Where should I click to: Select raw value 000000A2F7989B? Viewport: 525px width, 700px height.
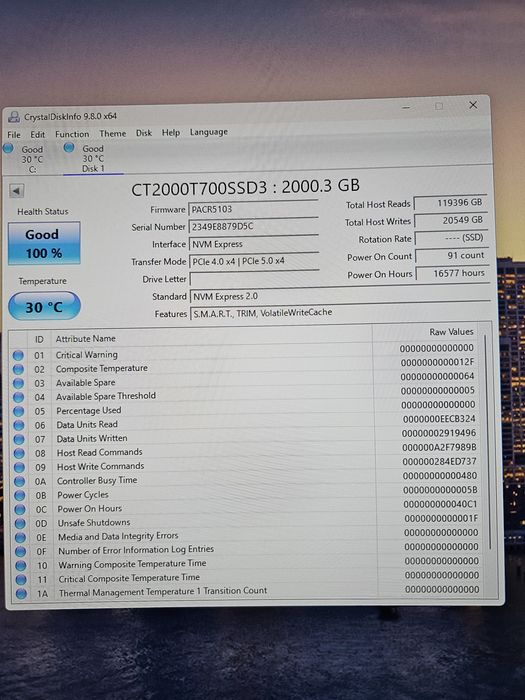click(x=439, y=447)
